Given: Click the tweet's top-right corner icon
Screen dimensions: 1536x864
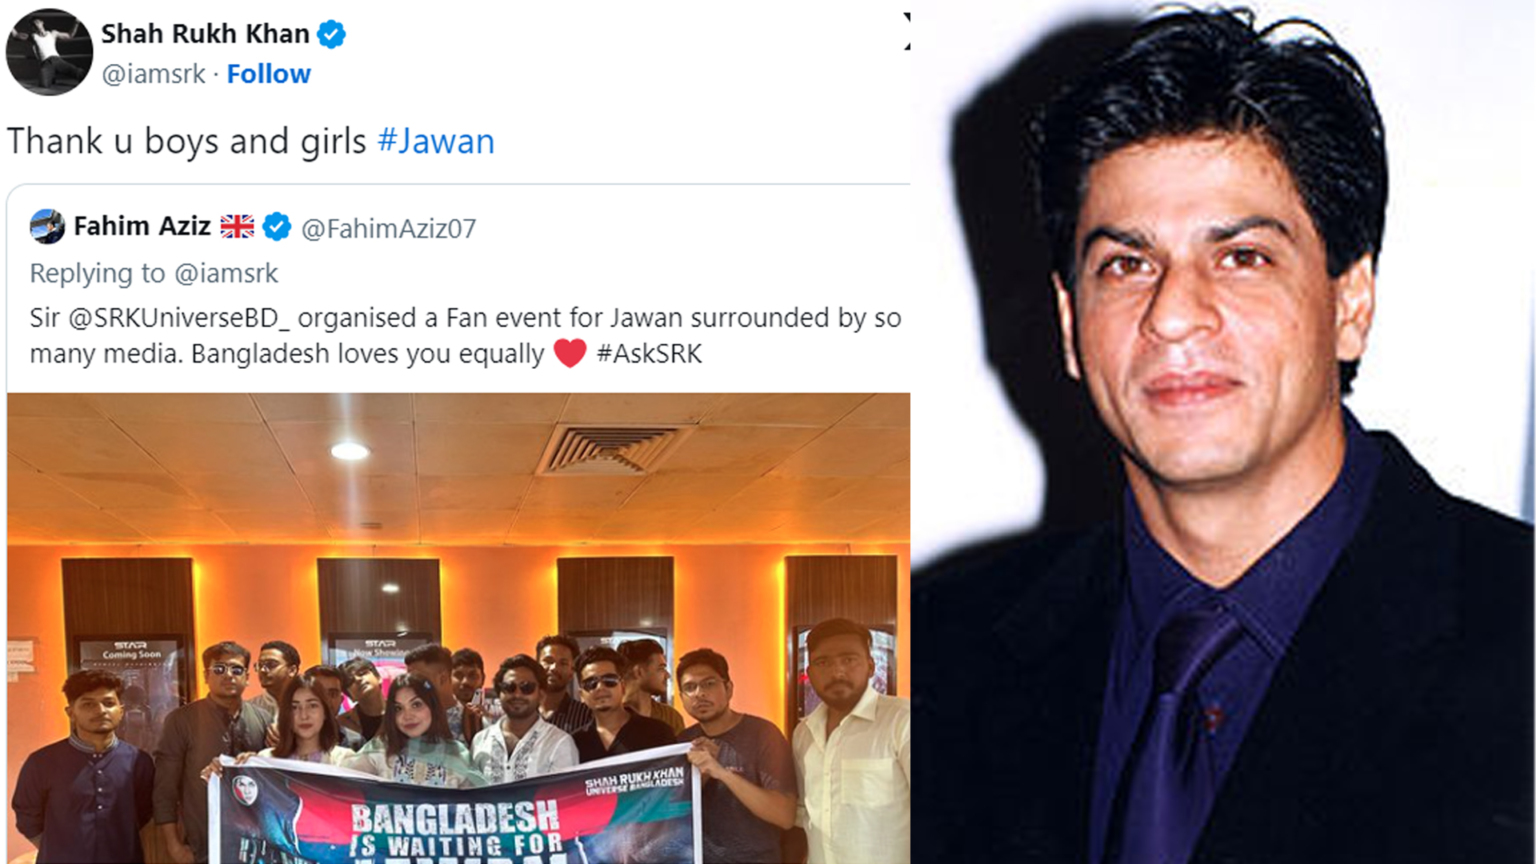Looking at the screenshot, I should pyautogui.click(x=906, y=30).
